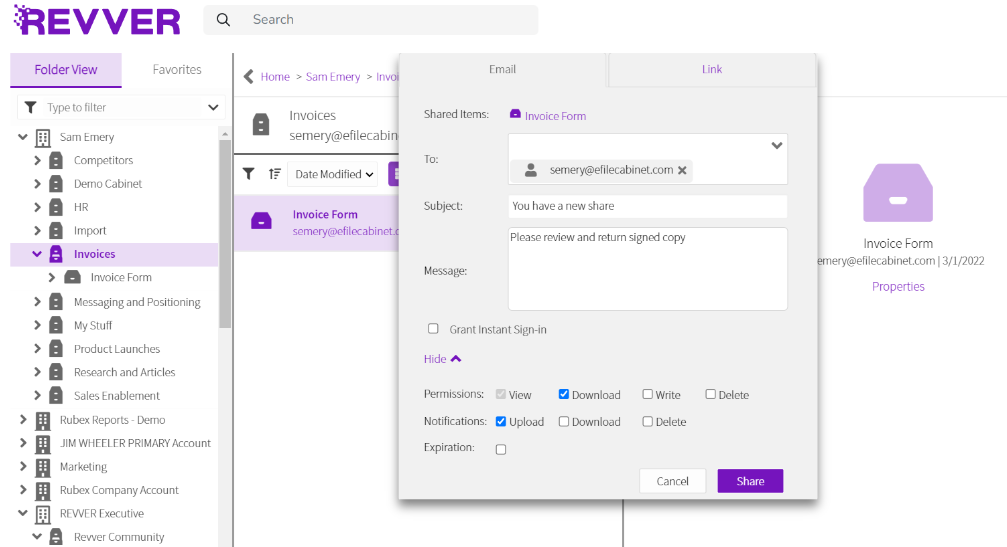Click the filter funnel icon next to Date Modified
This screenshot has height=547, width=1007.
(249, 174)
